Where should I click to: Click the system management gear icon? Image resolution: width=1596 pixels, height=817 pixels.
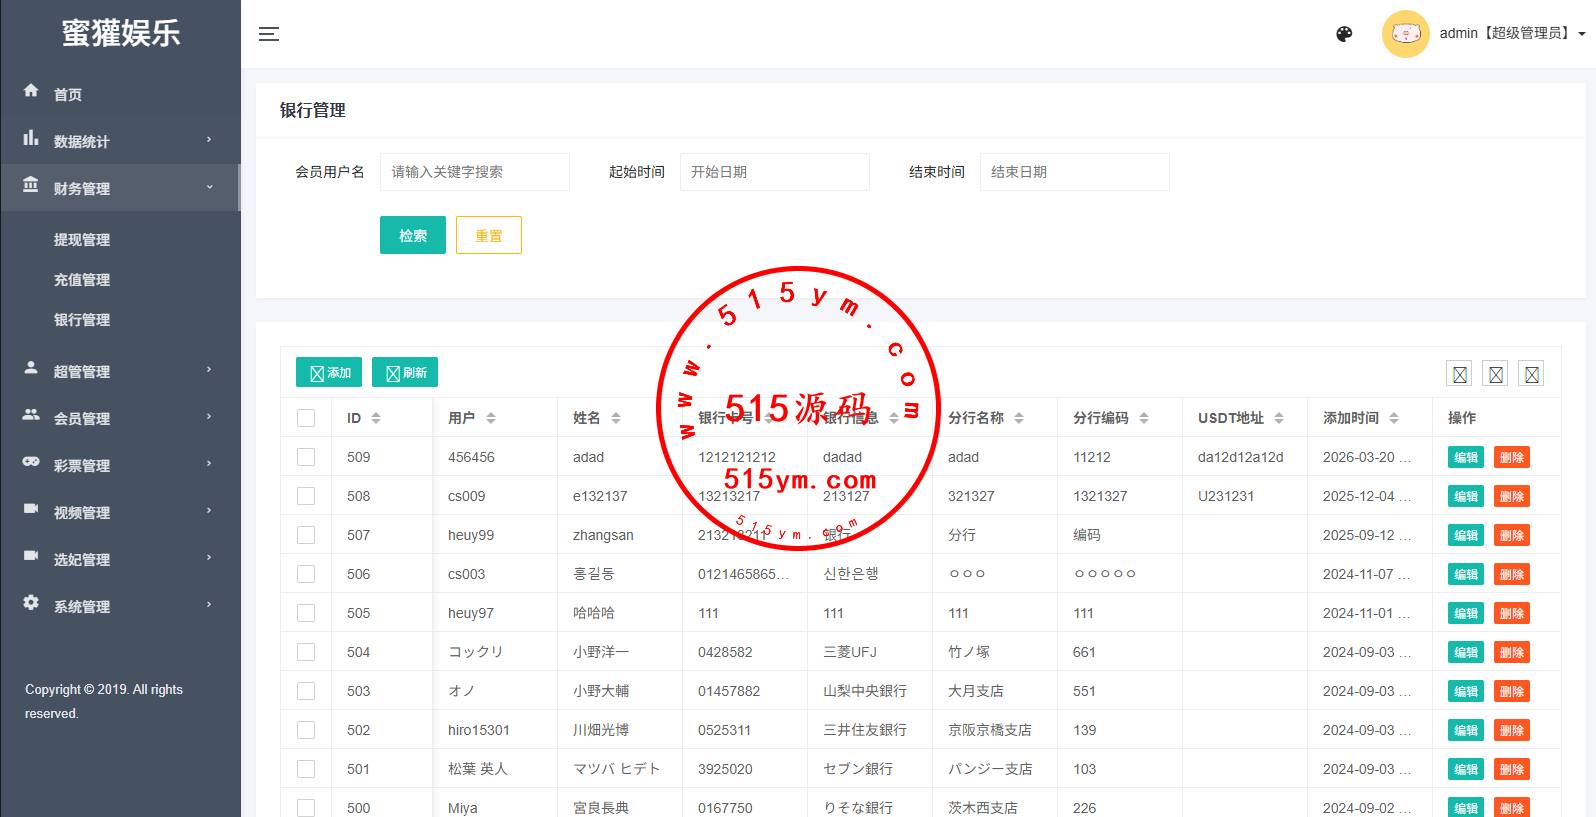click(31, 603)
